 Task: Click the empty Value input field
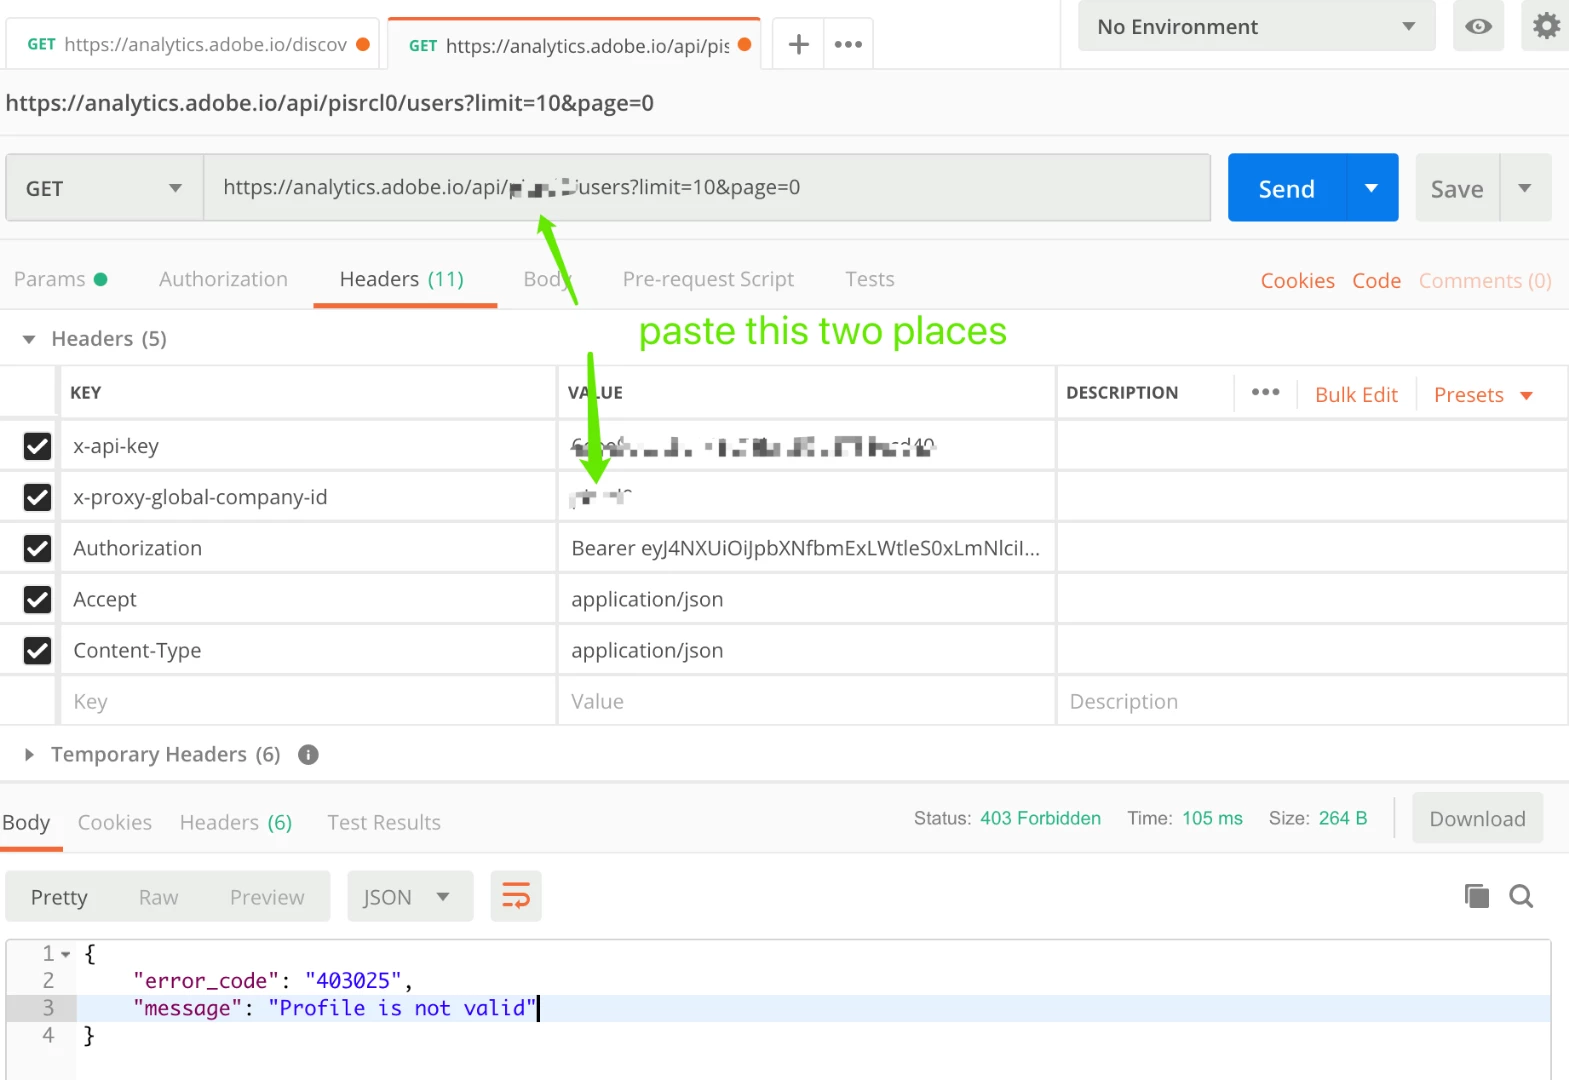pyautogui.click(x=806, y=701)
